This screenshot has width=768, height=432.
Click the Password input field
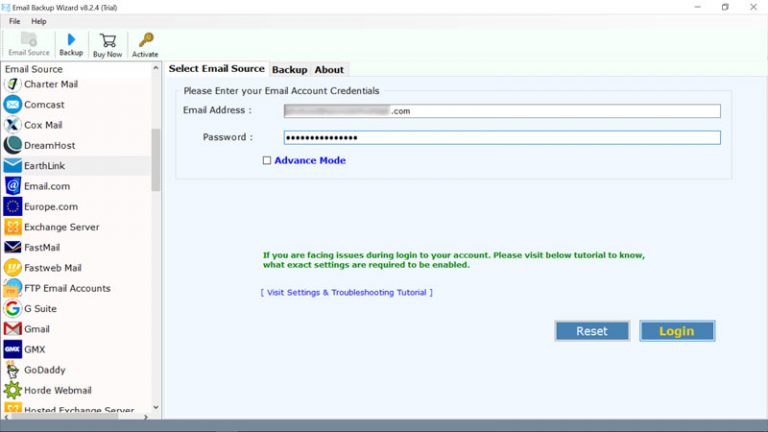502,138
